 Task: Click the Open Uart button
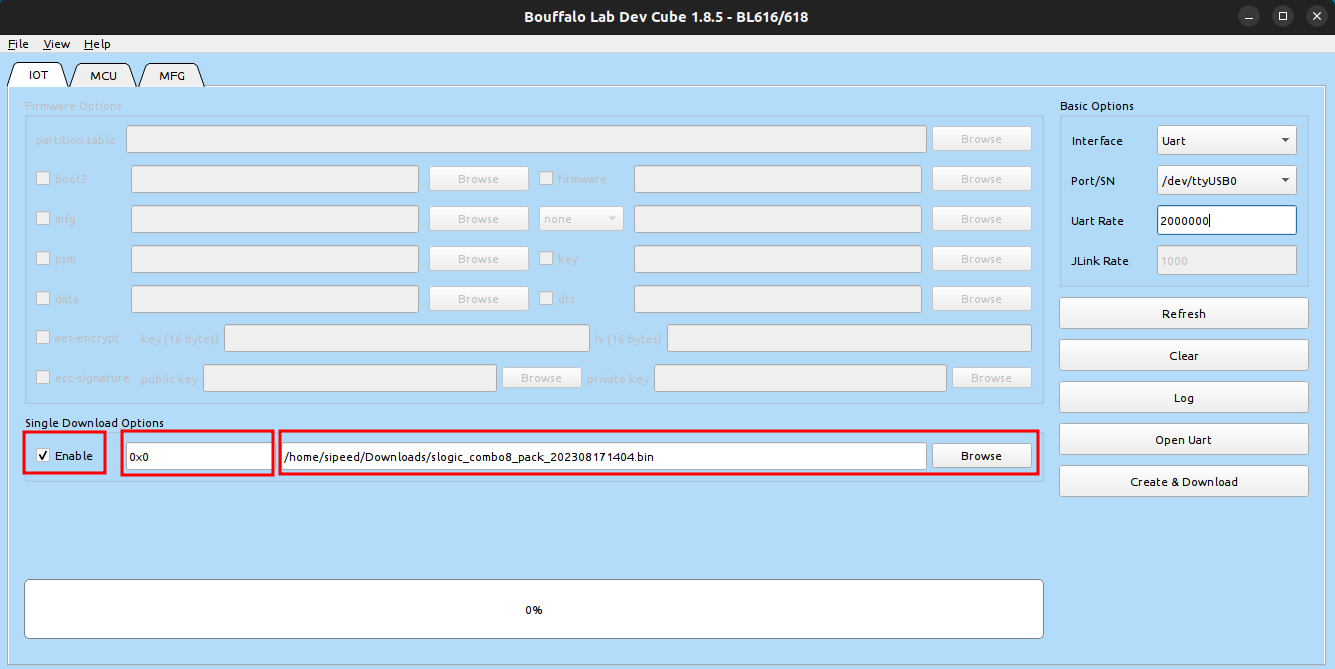[1184, 440]
